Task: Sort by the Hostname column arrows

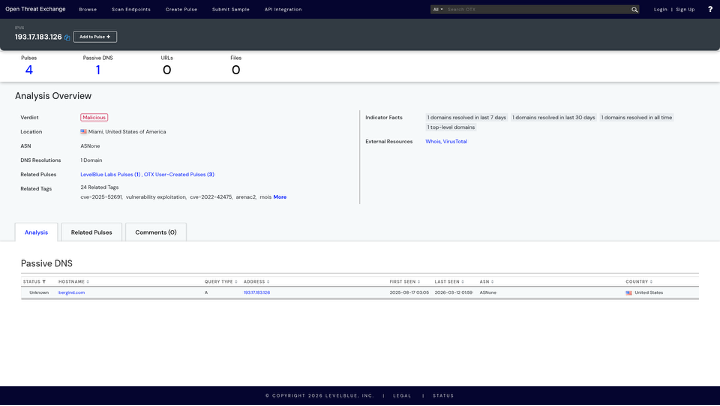Action: pos(88,282)
